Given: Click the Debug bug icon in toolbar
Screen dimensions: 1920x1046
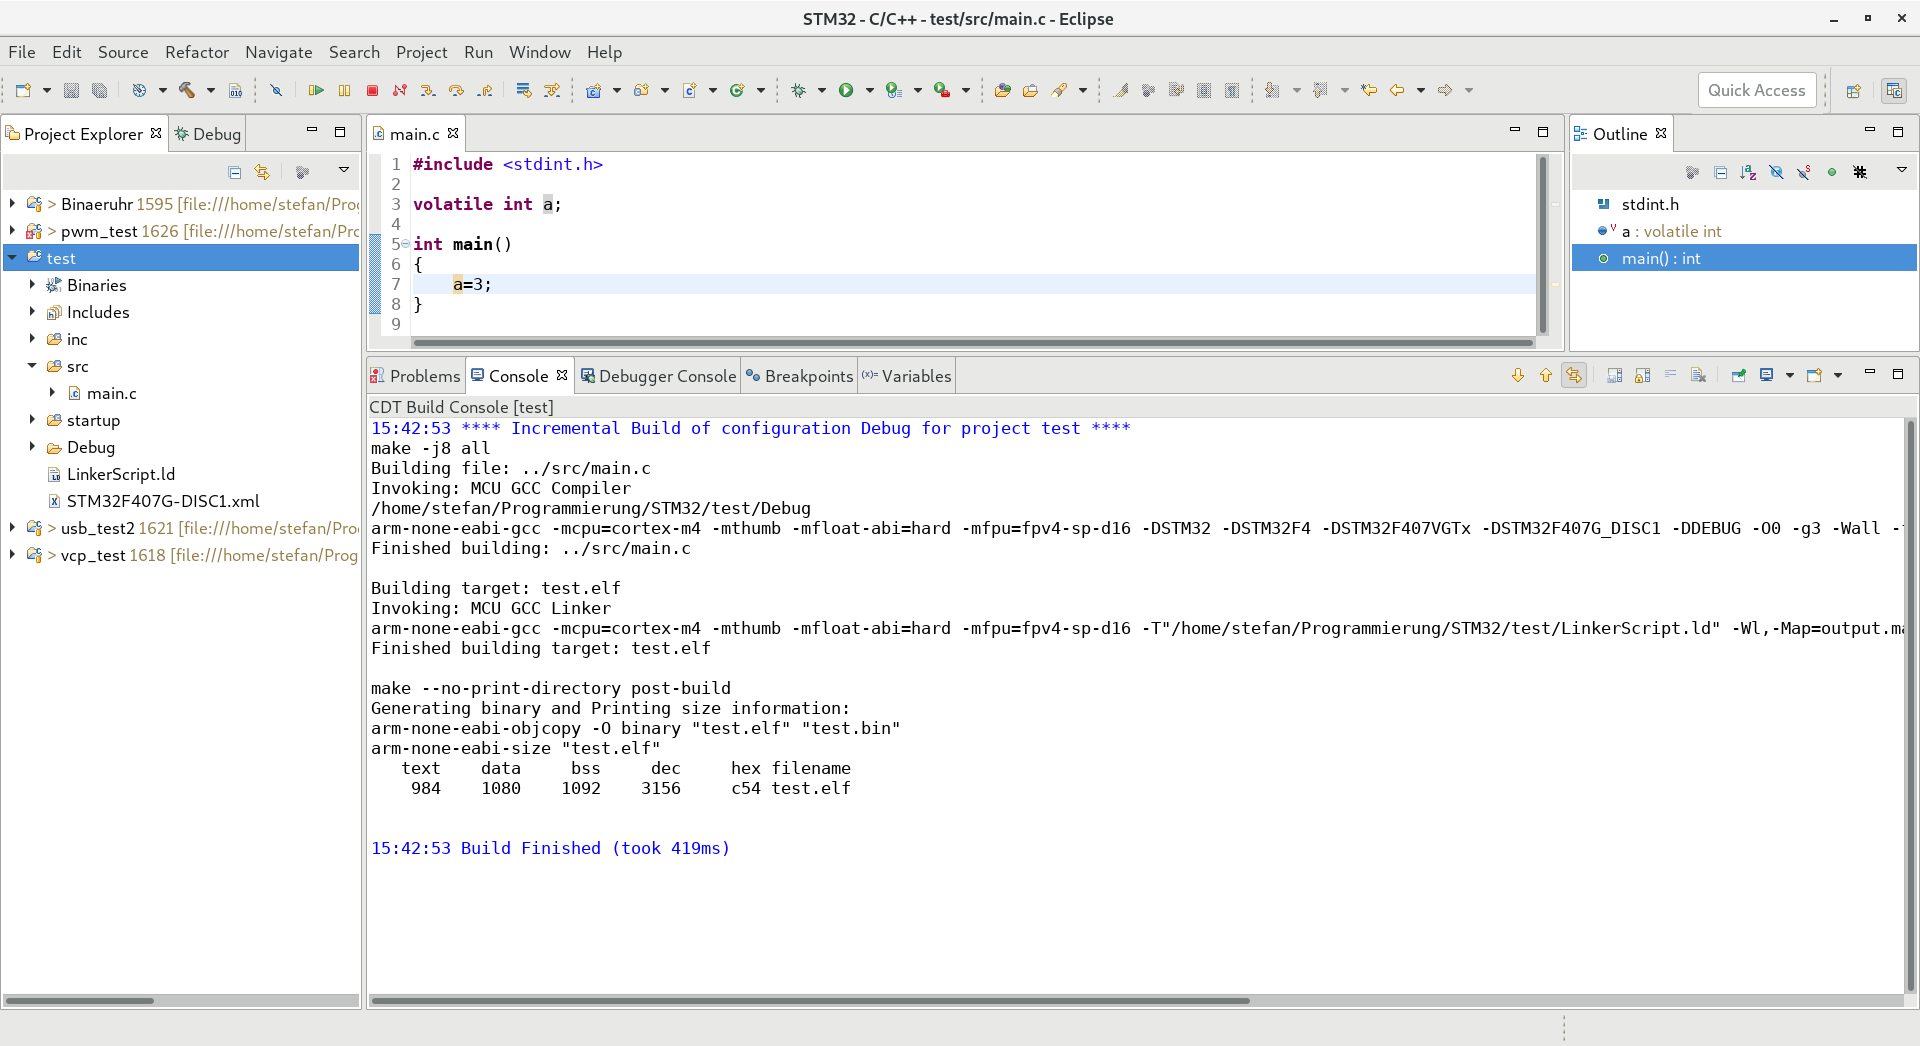Looking at the screenshot, I should coord(798,90).
